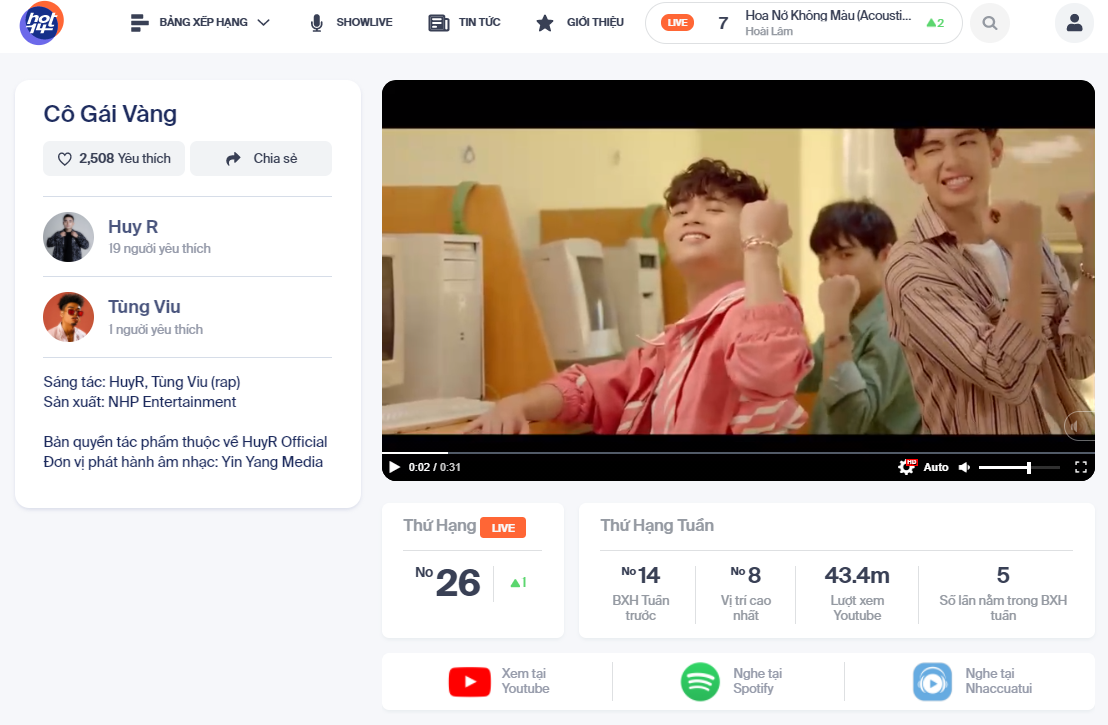Click the Chia sẻ share button

click(x=260, y=158)
